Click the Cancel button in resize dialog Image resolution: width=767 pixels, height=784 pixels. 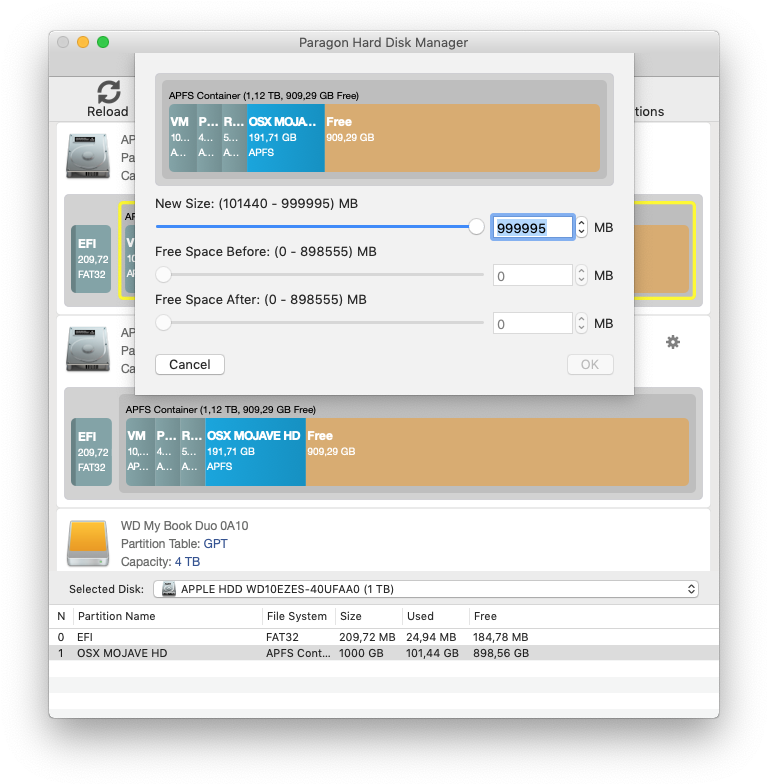(190, 364)
